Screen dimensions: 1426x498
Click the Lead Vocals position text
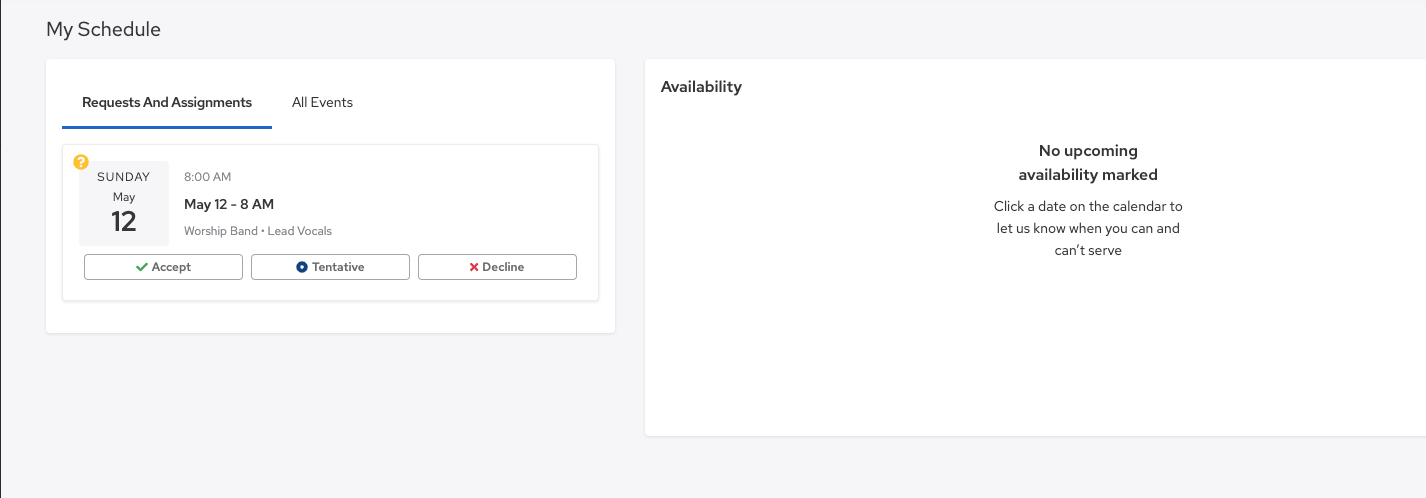(x=300, y=231)
